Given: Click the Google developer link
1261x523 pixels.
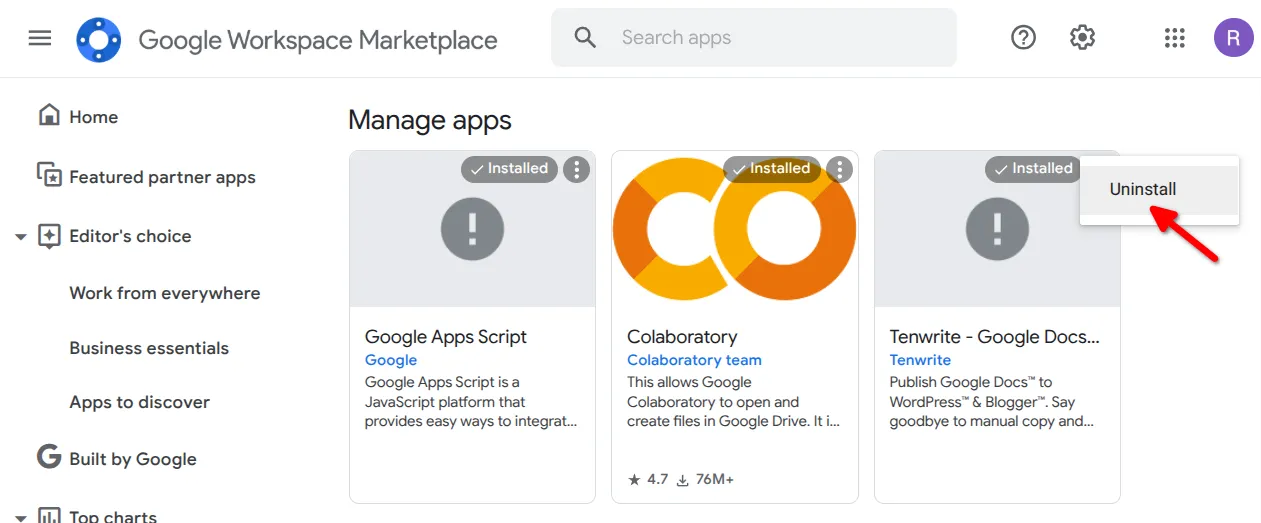Looking at the screenshot, I should point(391,360).
